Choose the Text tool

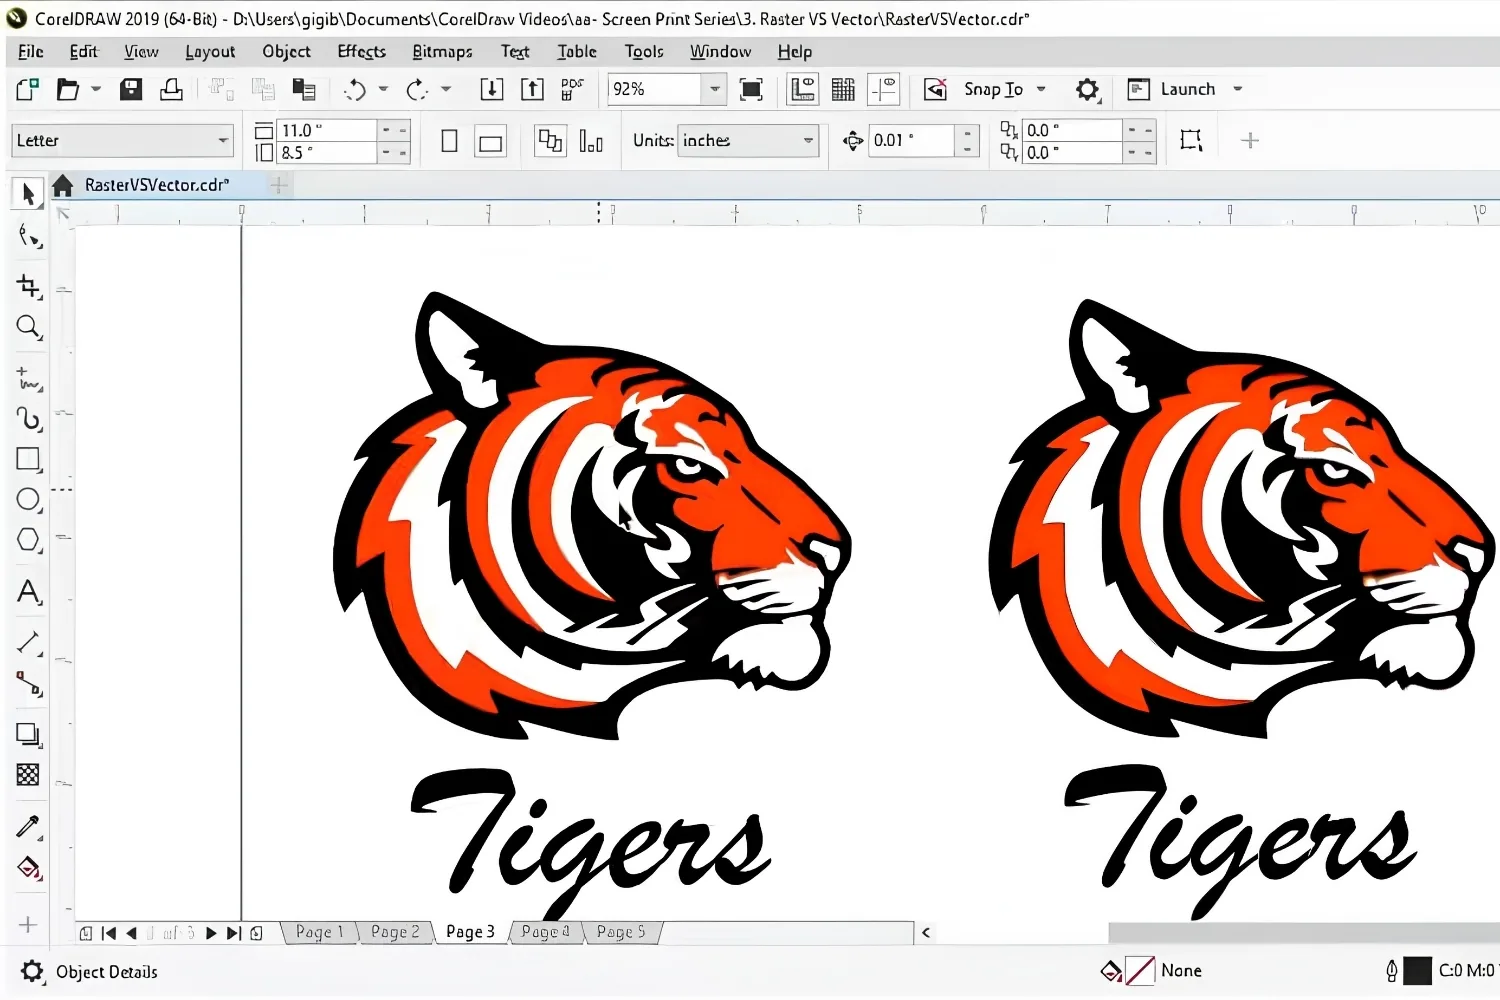pyautogui.click(x=28, y=592)
